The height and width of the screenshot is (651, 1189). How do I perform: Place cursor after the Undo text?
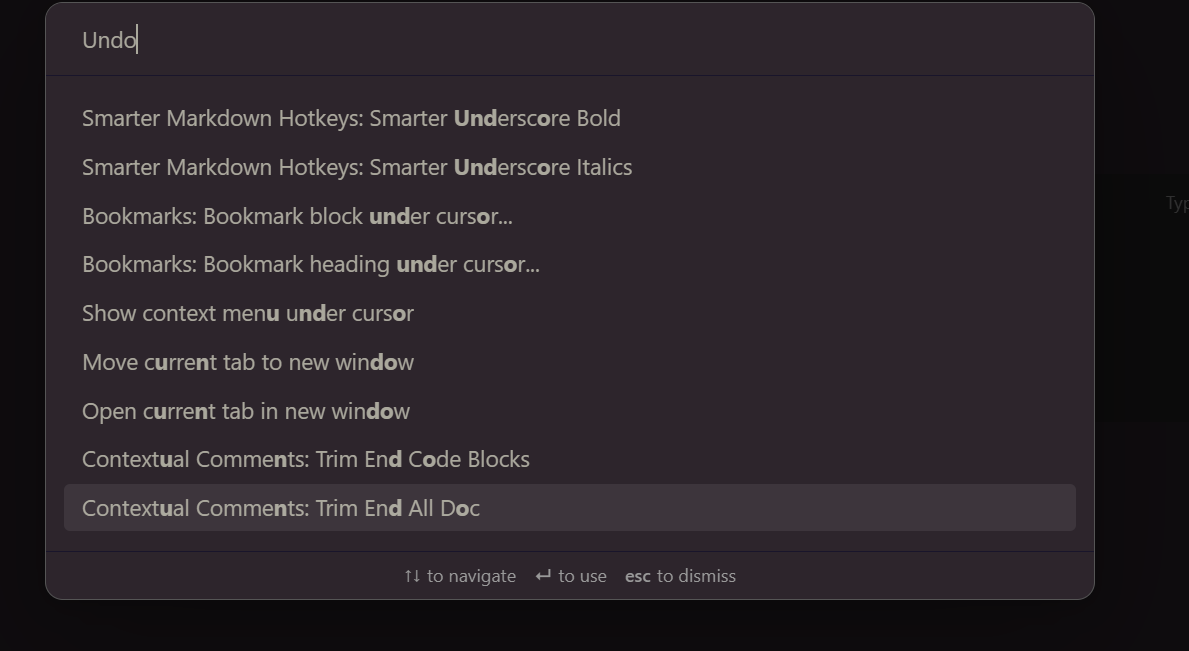[137, 40]
